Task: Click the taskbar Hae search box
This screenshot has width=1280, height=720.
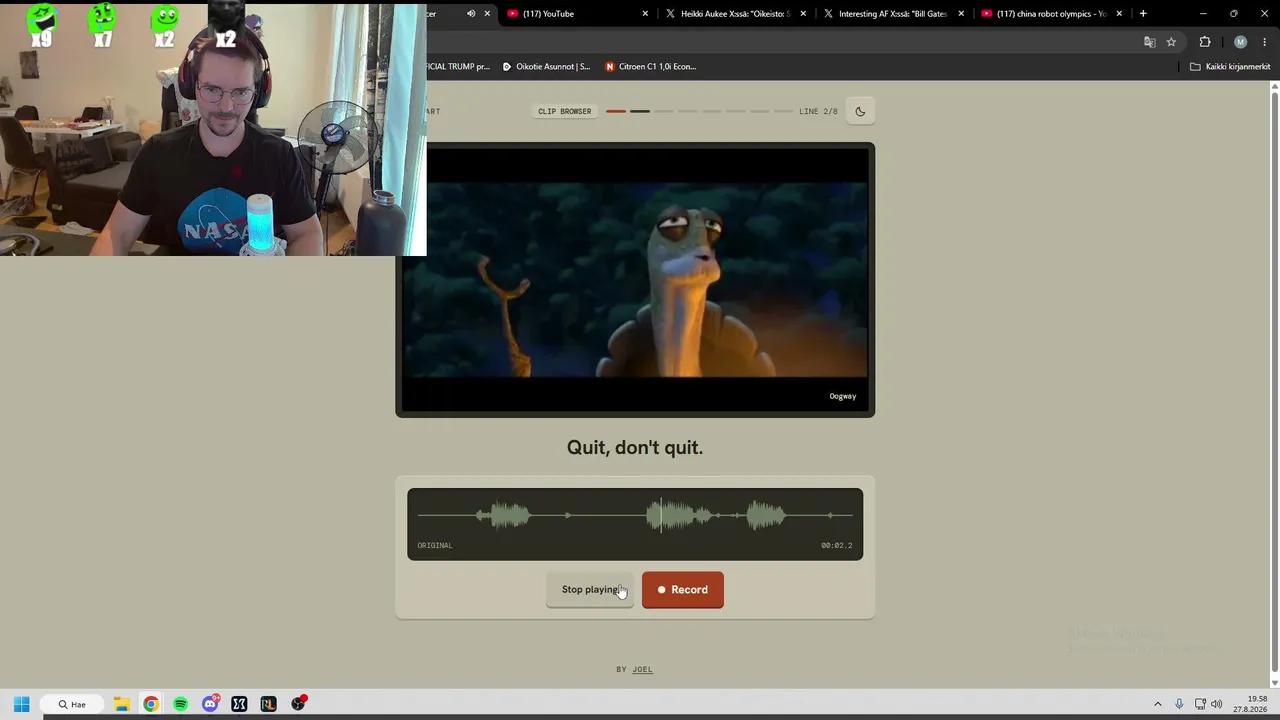Action: (x=73, y=704)
